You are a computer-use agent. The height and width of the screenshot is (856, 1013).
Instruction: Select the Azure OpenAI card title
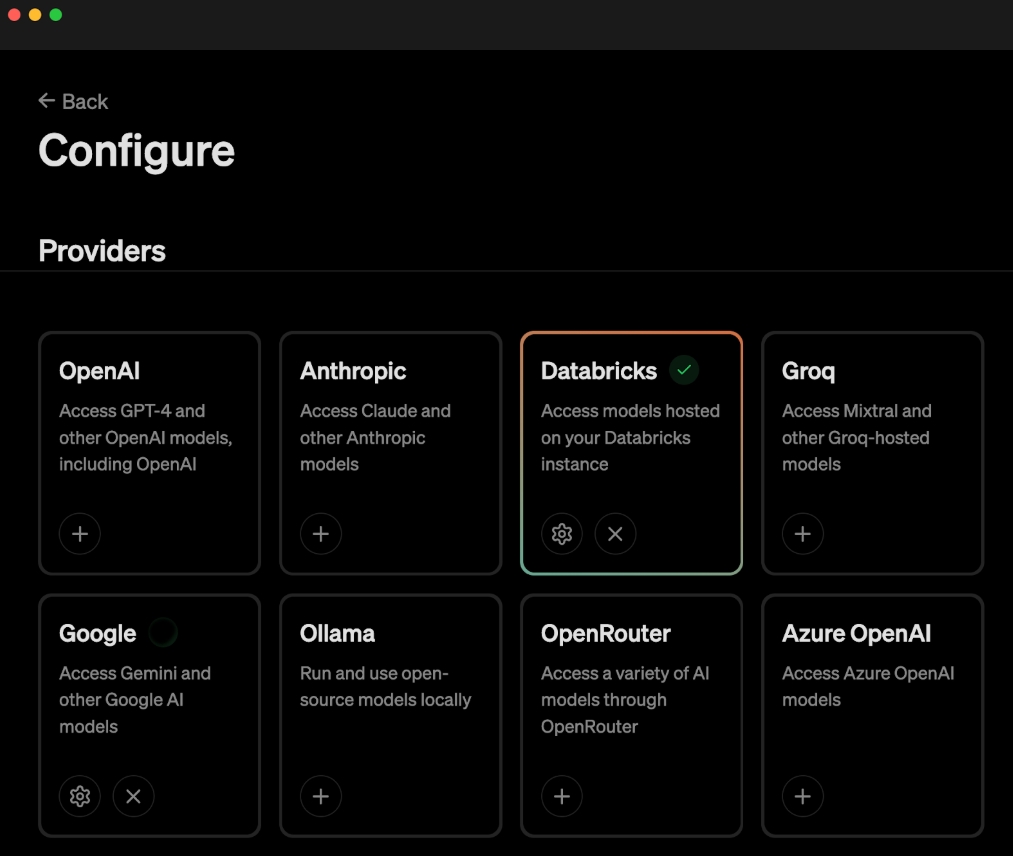click(857, 633)
